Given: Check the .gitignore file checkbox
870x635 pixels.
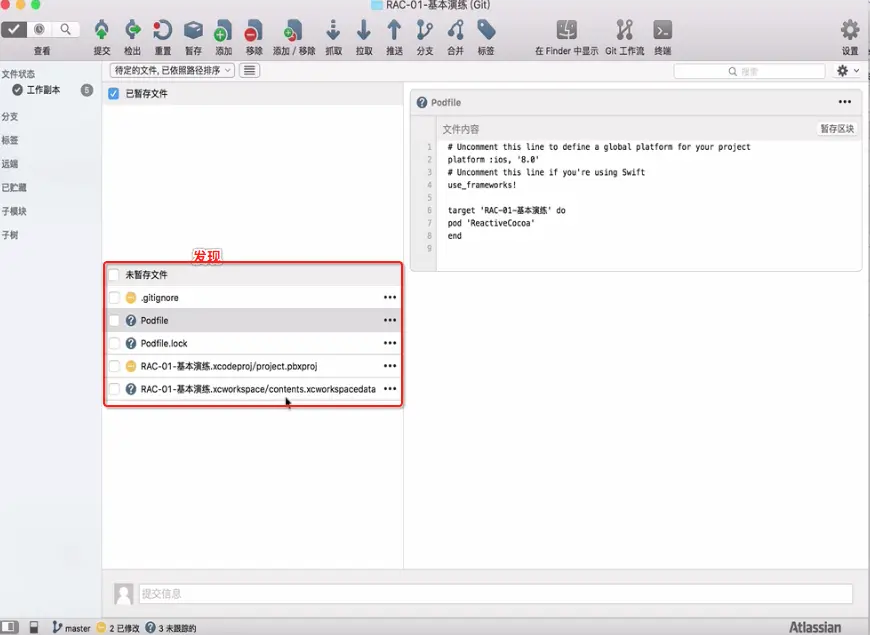Looking at the screenshot, I should [x=114, y=298].
